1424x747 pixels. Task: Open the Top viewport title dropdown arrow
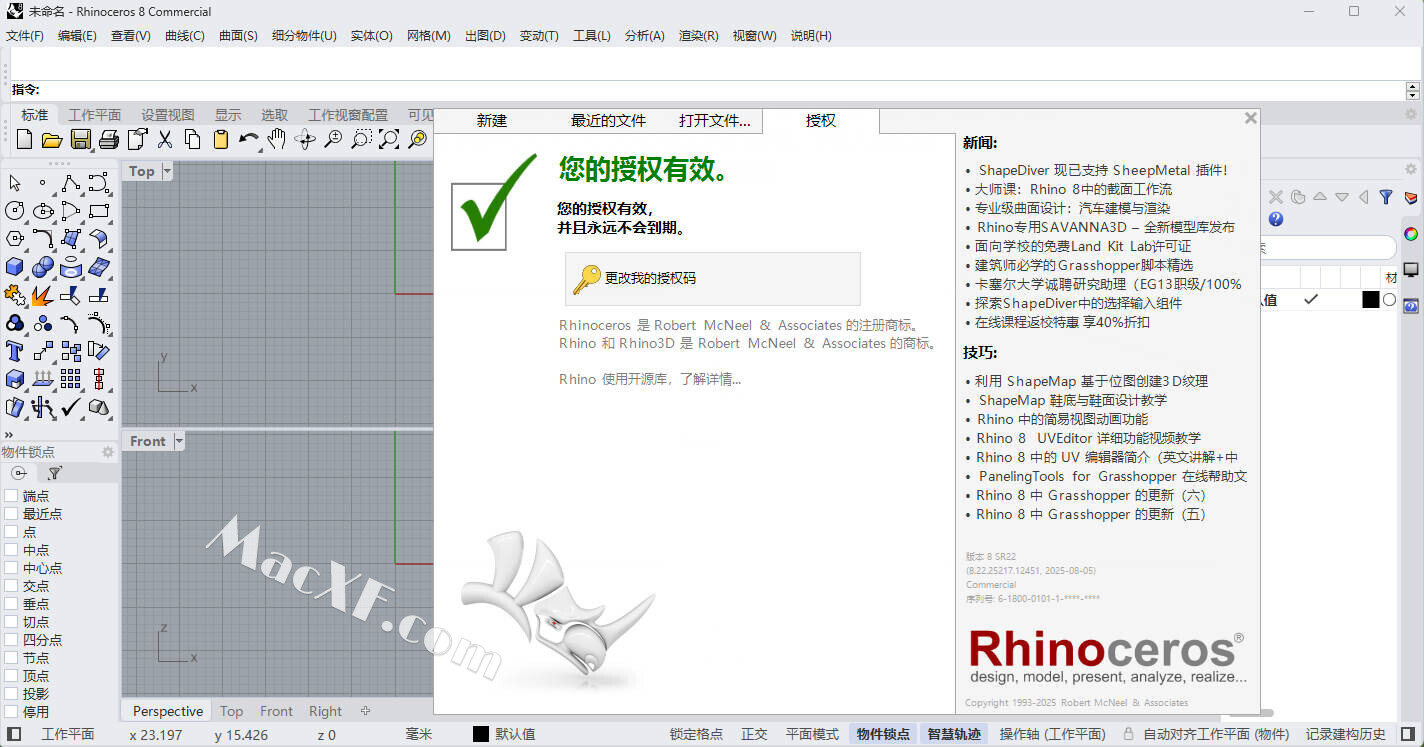click(167, 171)
